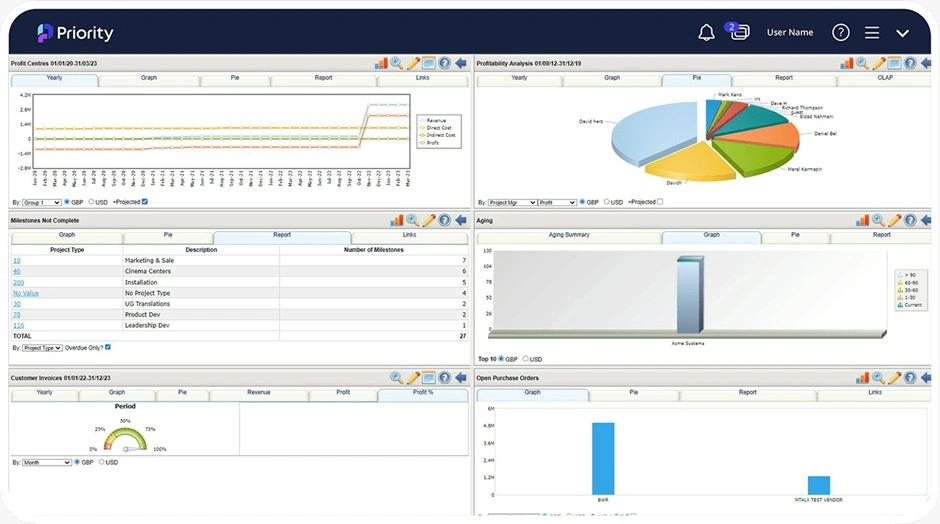Toggle the Overdue Only checkbox
The height and width of the screenshot is (524, 940).
coord(108,347)
